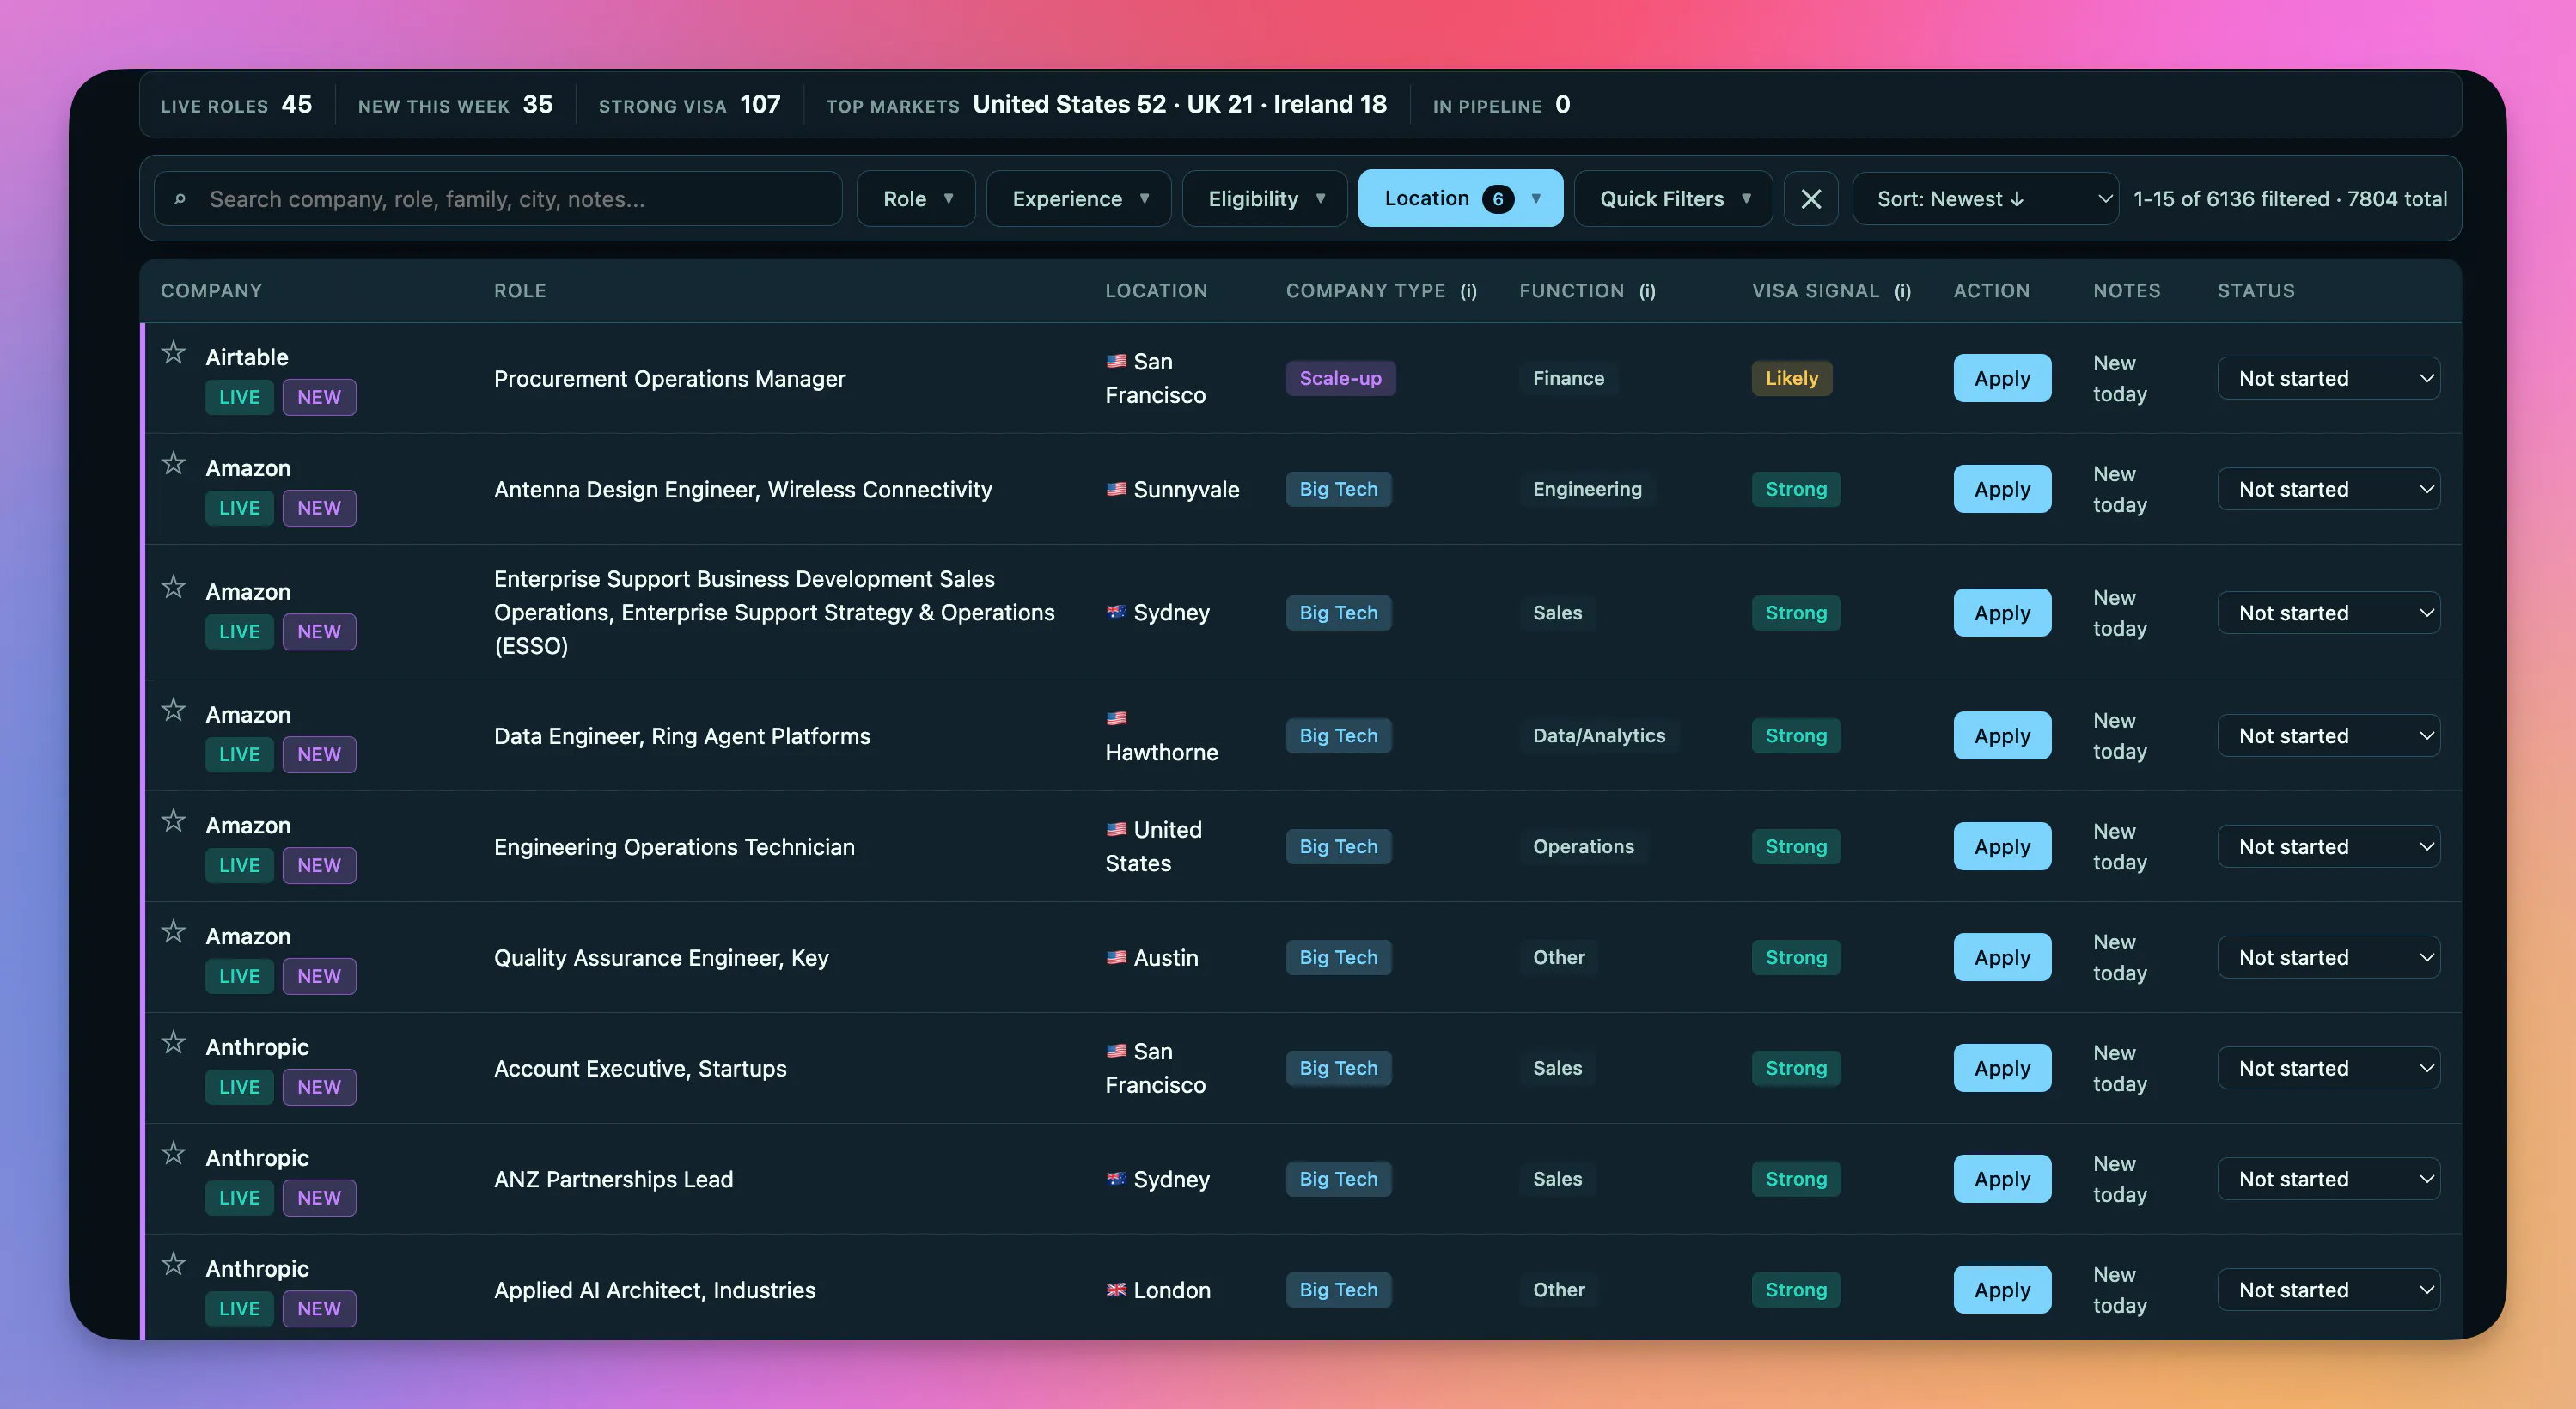Star the Airtable Procurement Operations Manager row
Viewport: 2576px width, 1409px height.
click(x=174, y=352)
